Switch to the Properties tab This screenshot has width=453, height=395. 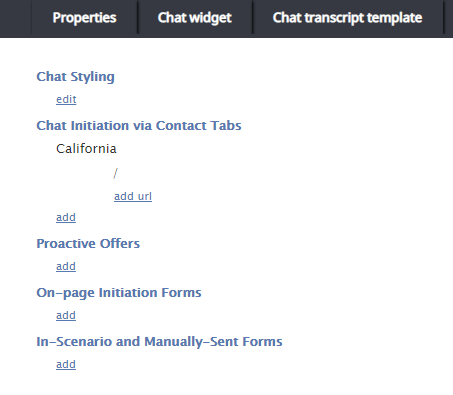click(x=84, y=18)
